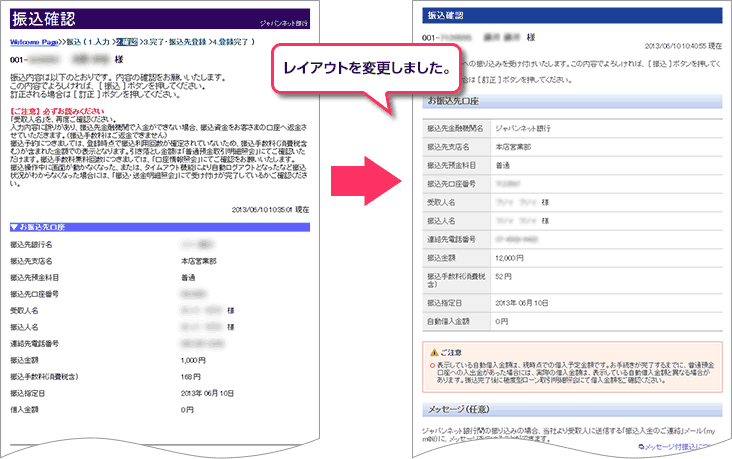Click the highlighted step 2 in breadcrumb

127,41
